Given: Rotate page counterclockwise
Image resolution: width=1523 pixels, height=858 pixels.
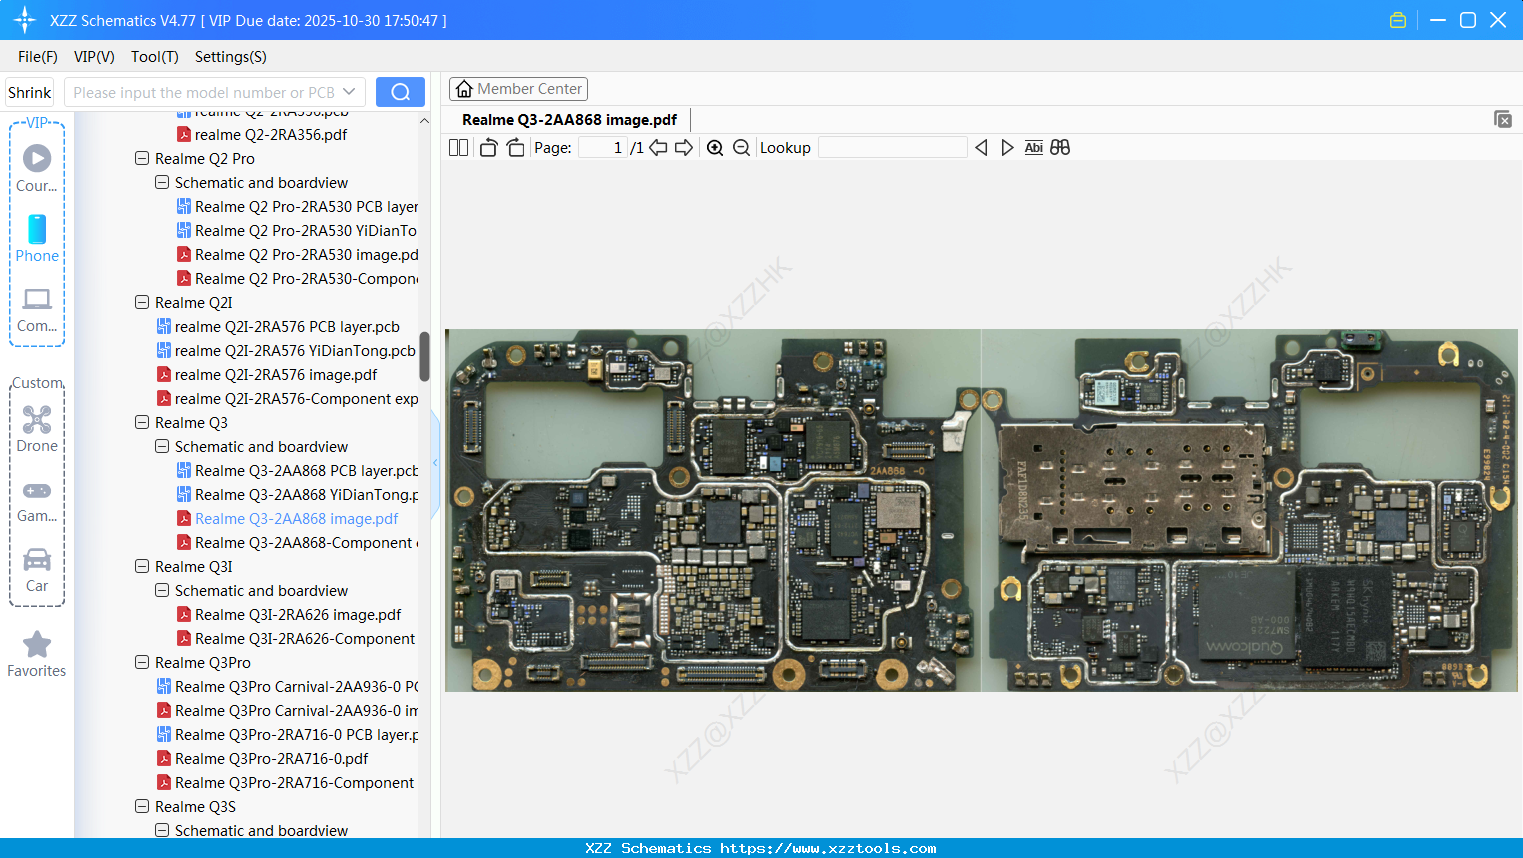Looking at the screenshot, I should click(x=488, y=148).
